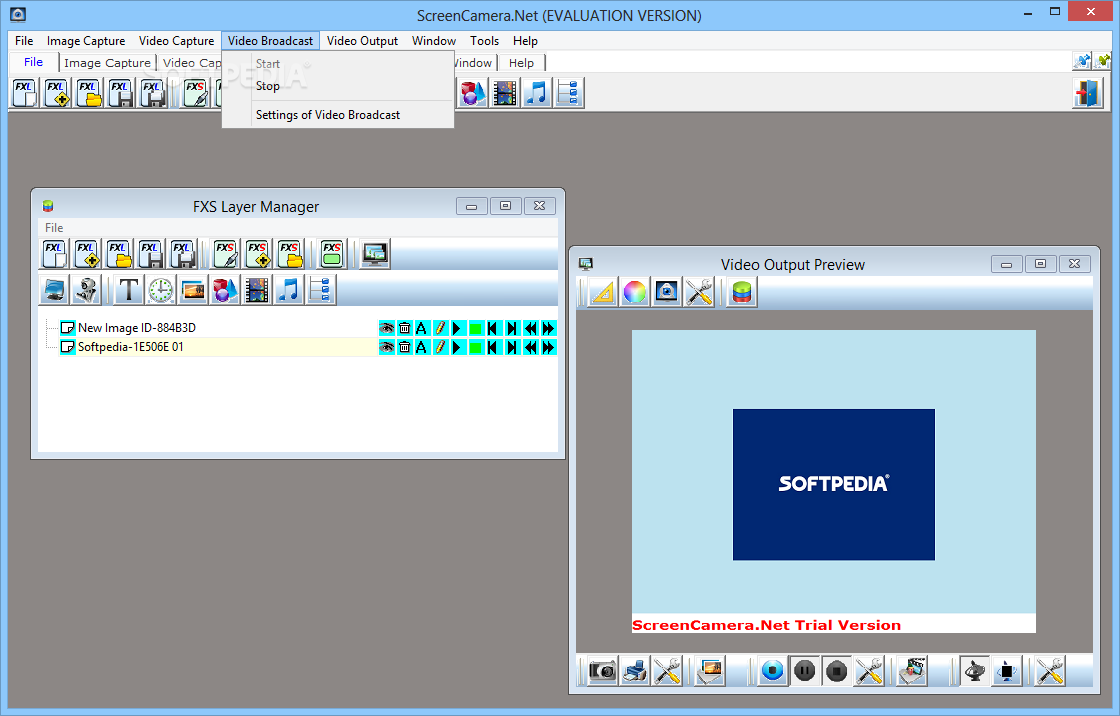Click the yellow ruler triangle icon in Video Output Preview
Viewport: 1120px width, 716px height.
tap(604, 292)
